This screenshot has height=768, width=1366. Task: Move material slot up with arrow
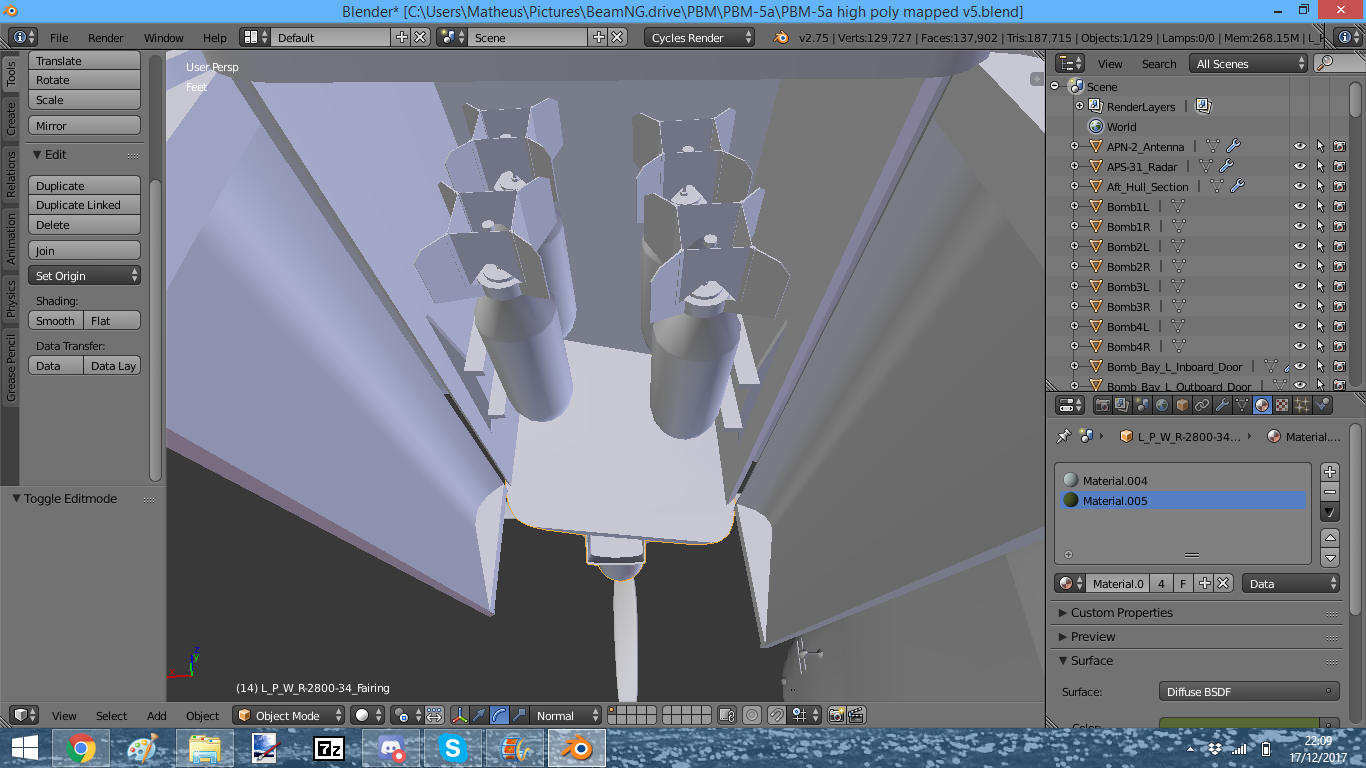(1330, 538)
